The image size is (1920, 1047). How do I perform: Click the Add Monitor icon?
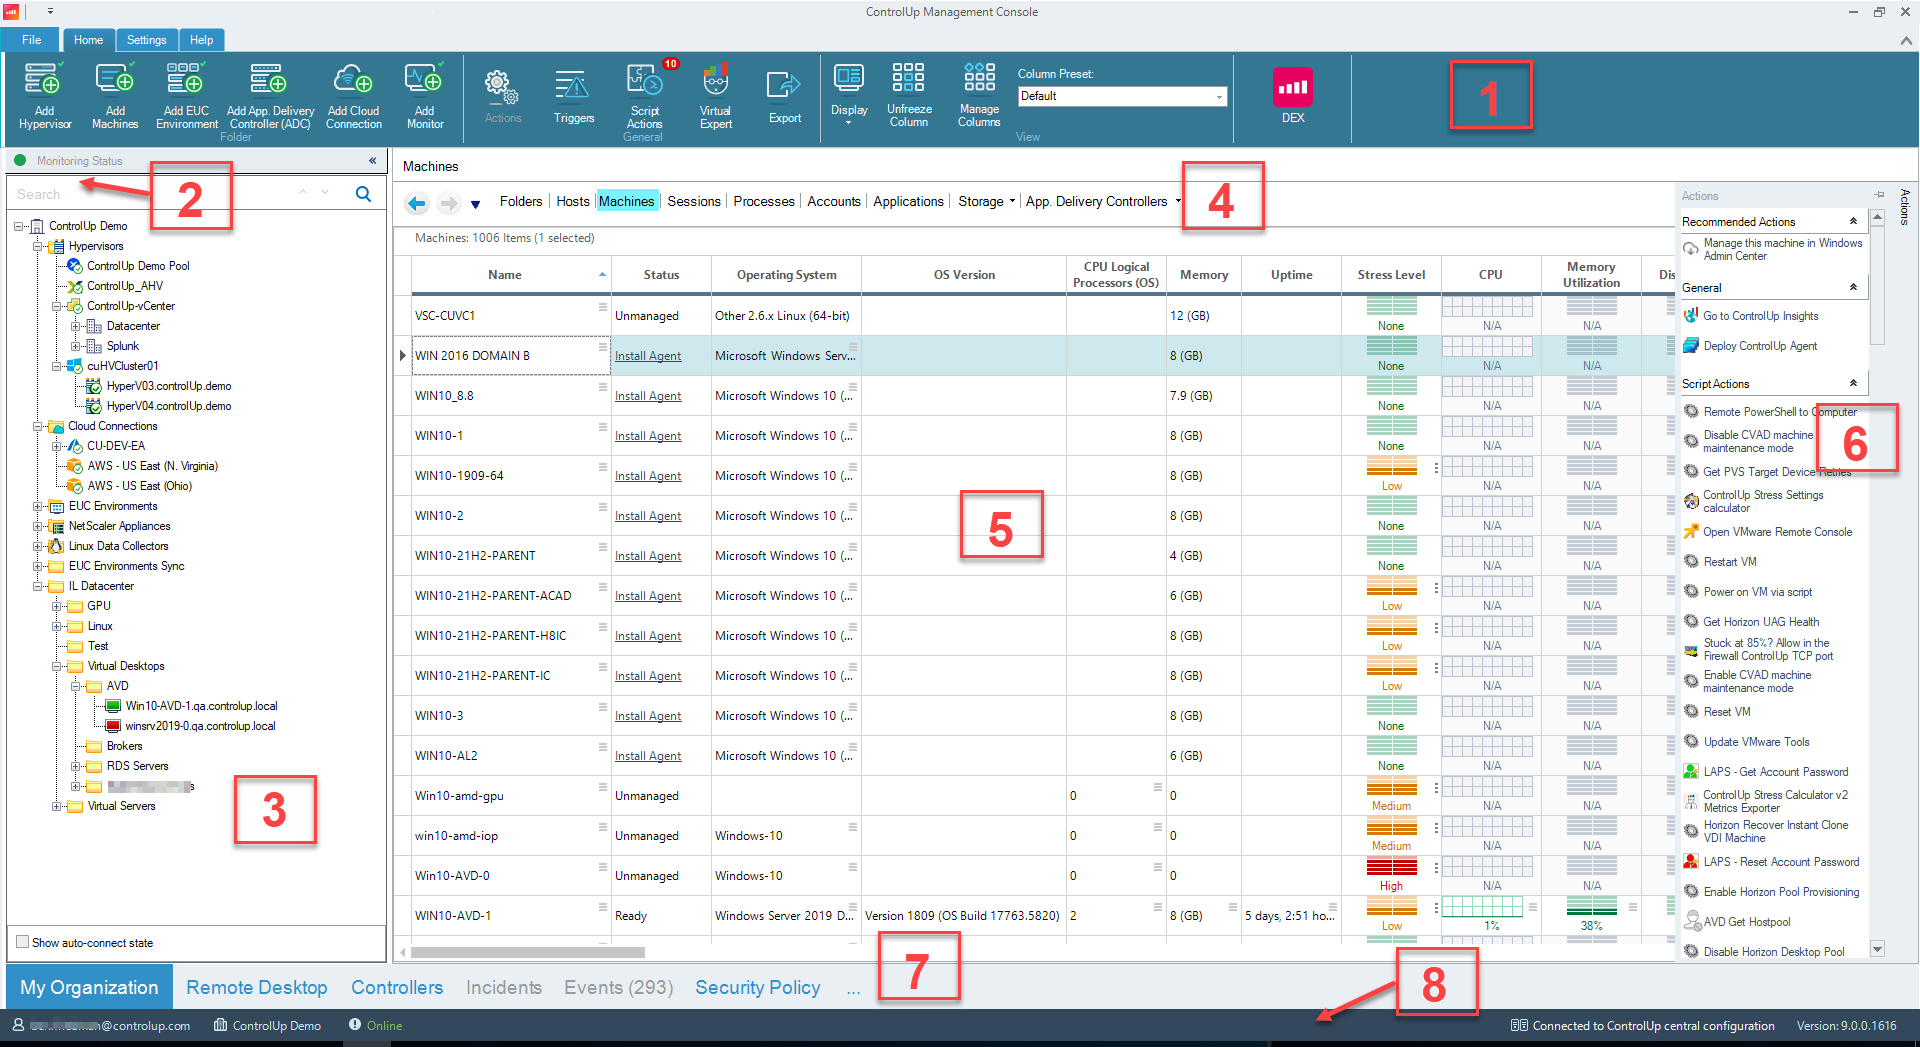(x=424, y=95)
